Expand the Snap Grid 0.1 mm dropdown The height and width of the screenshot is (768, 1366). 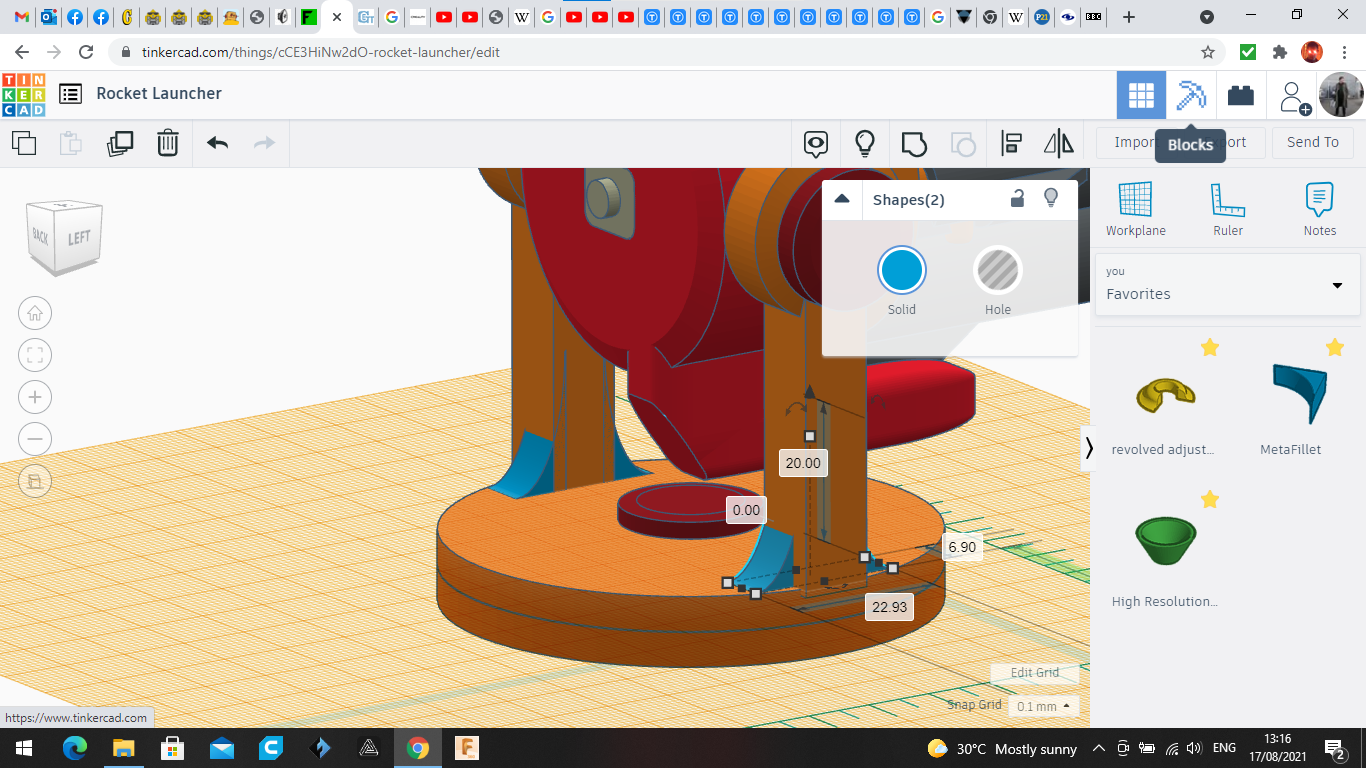(x=1043, y=706)
